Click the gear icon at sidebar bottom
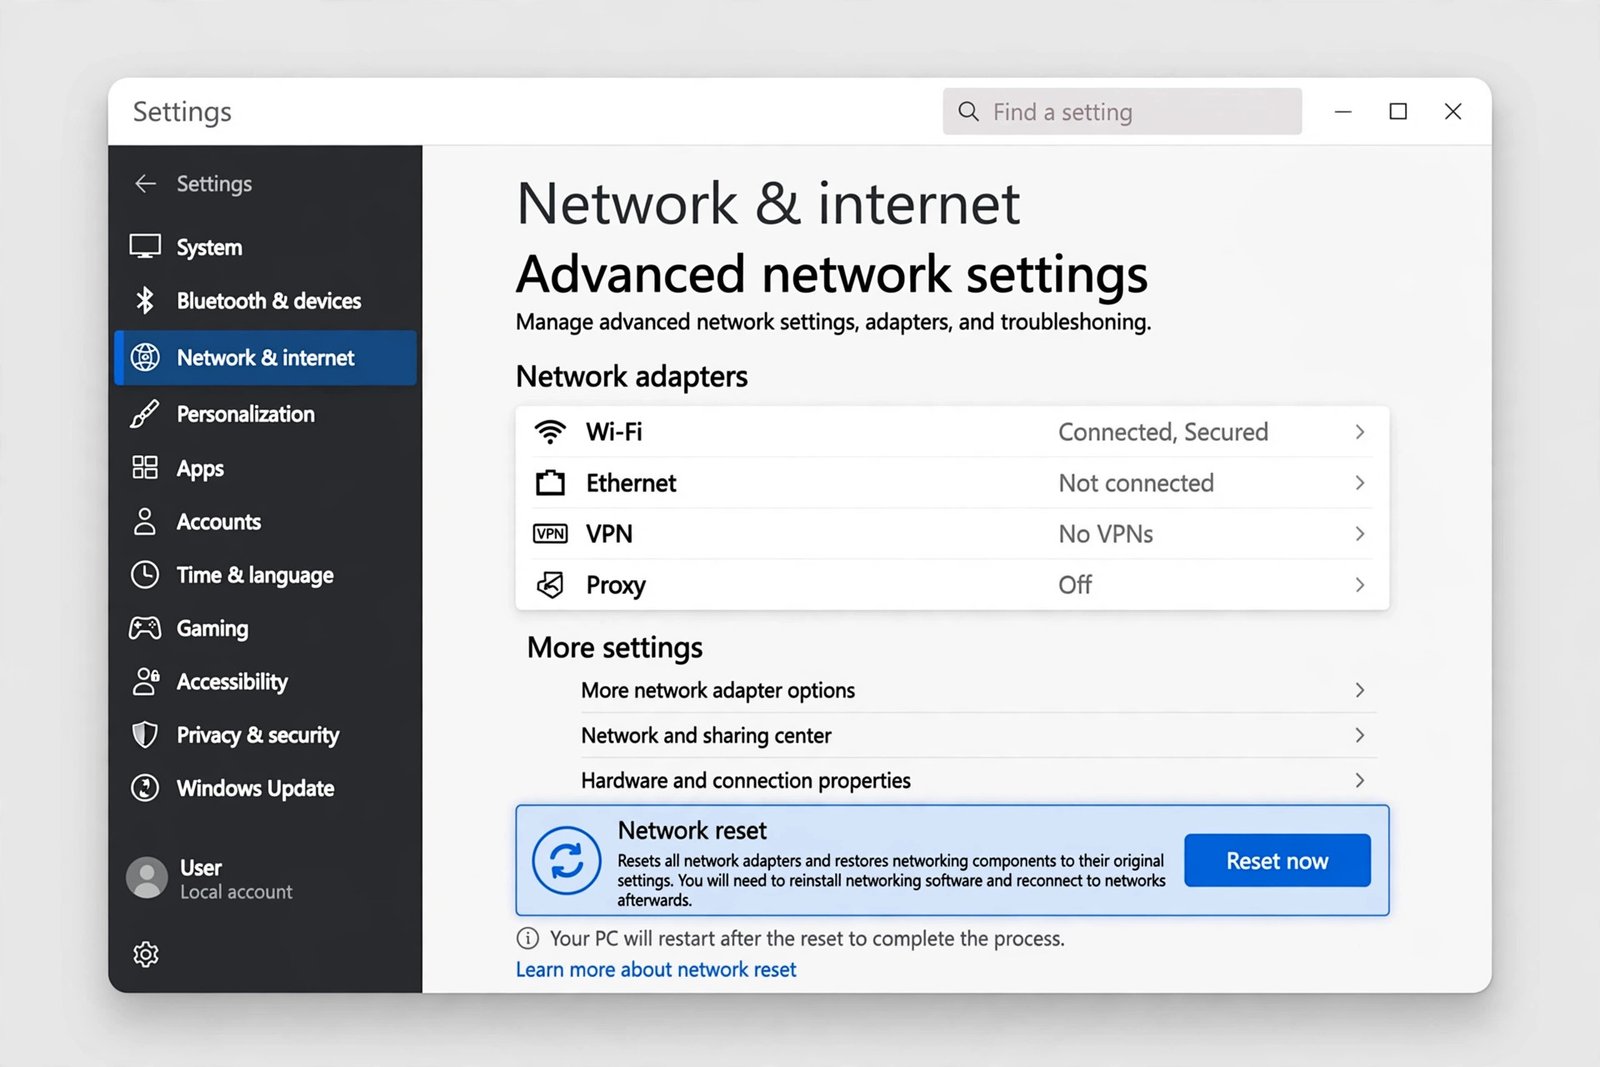The width and height of the screenshot is (1600, 1067). 146,954
